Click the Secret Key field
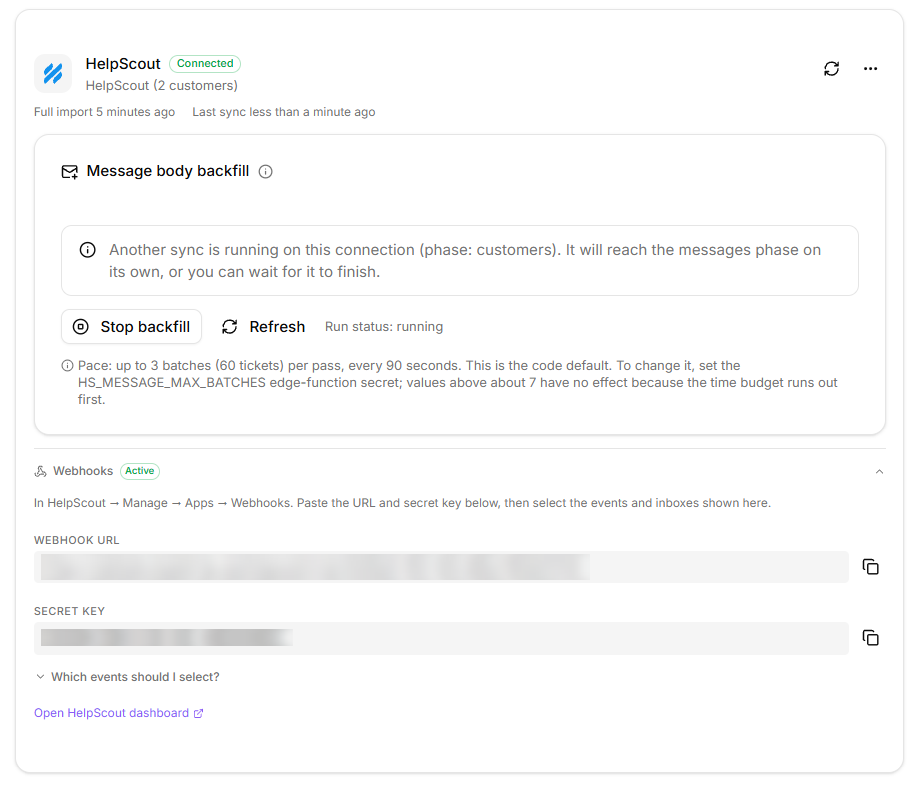Image resolution: width=913 pixels, height=787 pixels. pos(441,638)
